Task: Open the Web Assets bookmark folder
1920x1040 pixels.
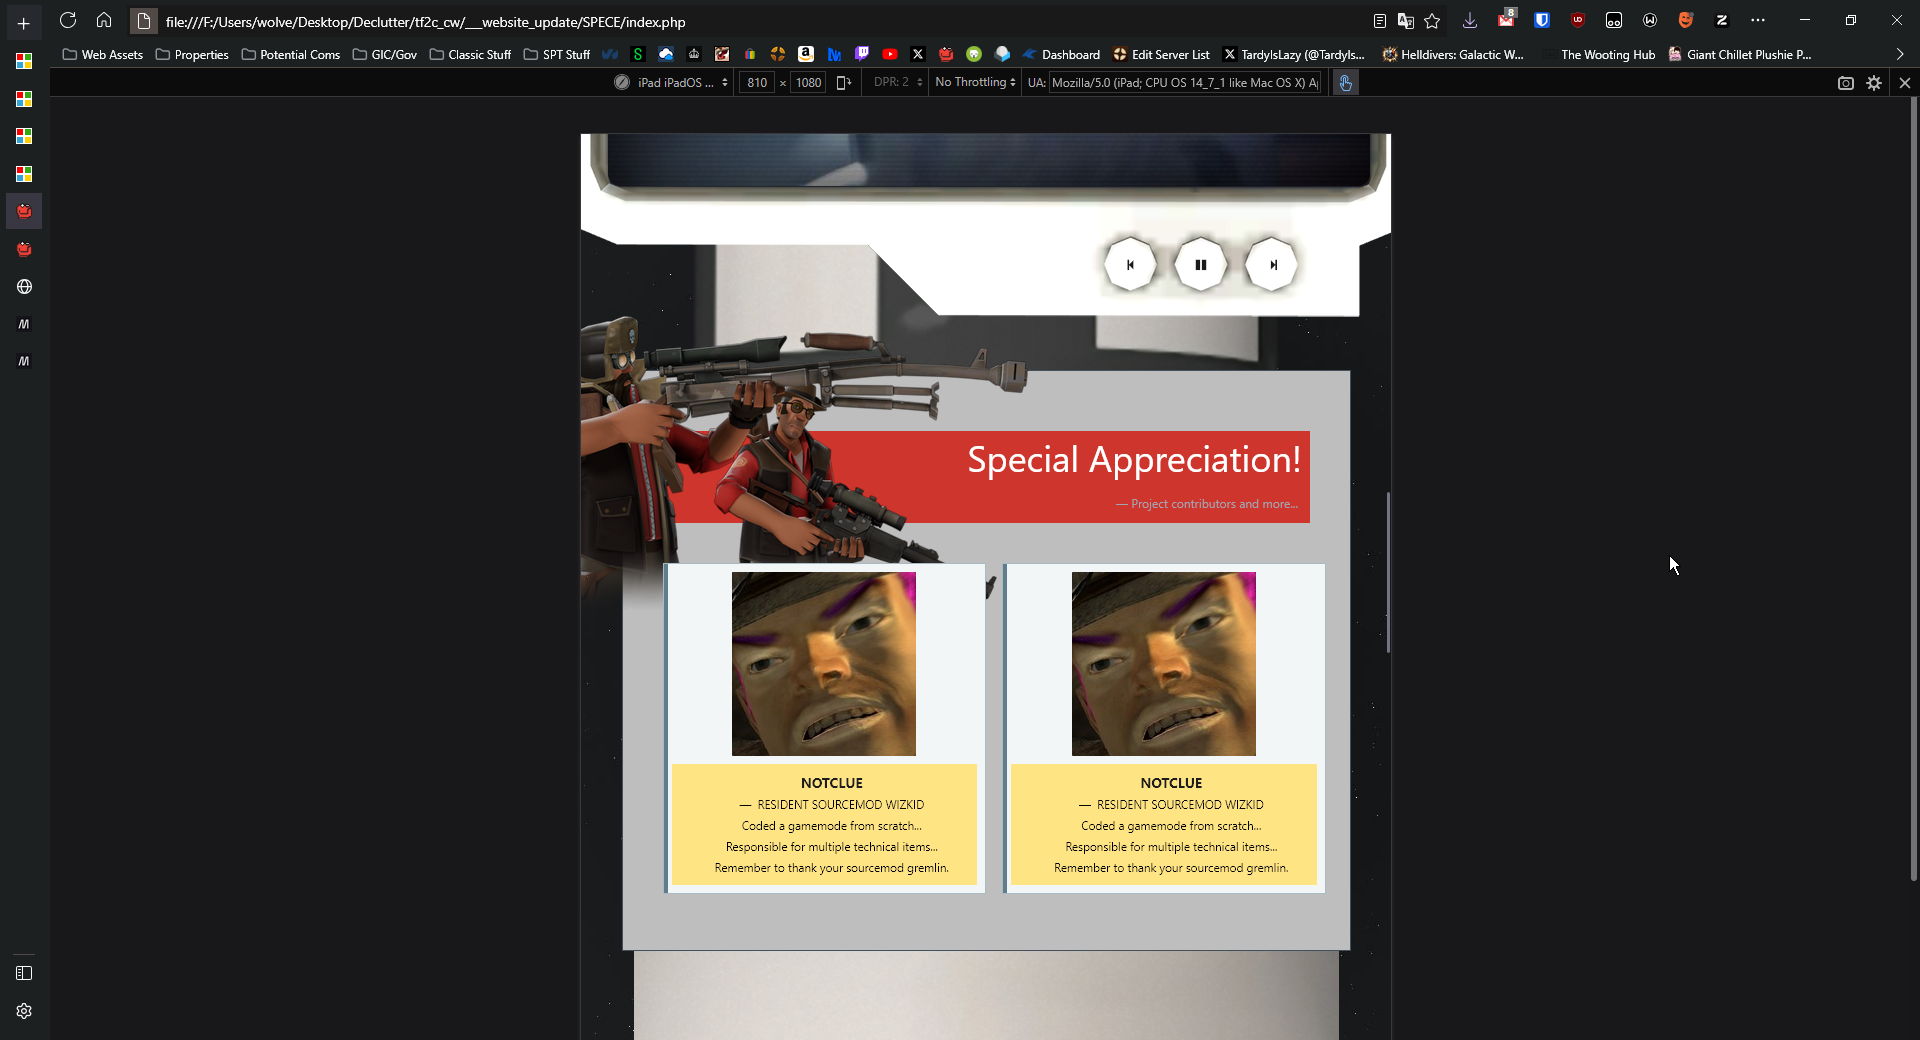Action: point(103,55)
